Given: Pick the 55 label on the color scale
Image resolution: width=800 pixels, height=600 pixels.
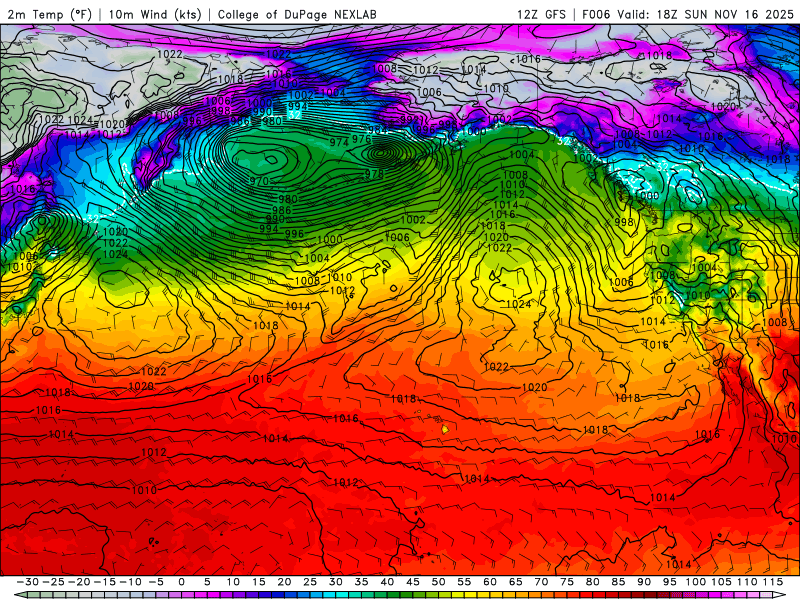Looking at the screenshot, I should (x=464, y=582).
